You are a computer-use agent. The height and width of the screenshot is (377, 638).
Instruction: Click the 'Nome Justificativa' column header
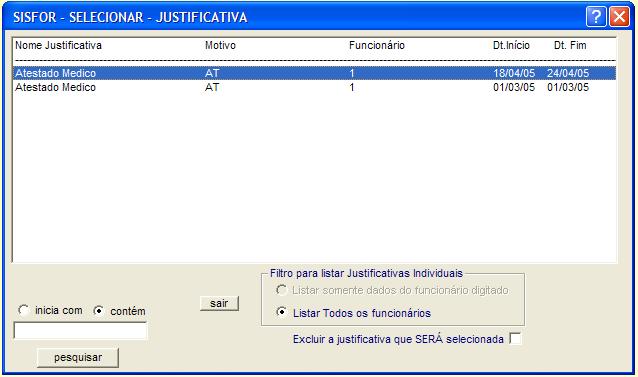[59, 45]
